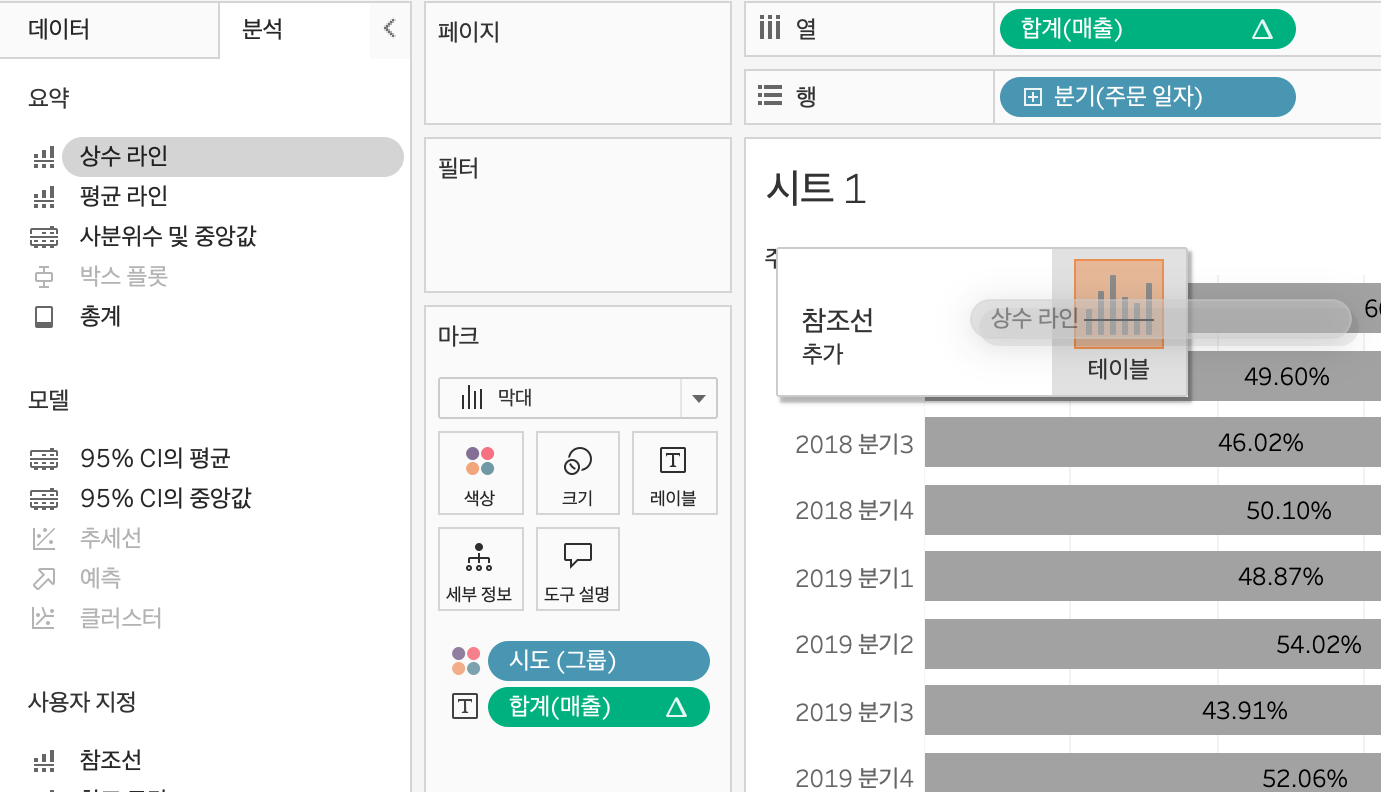Click the bar labeled 43.91%
Screen dimensions: 1381x792
click(x=1152, y=712)
